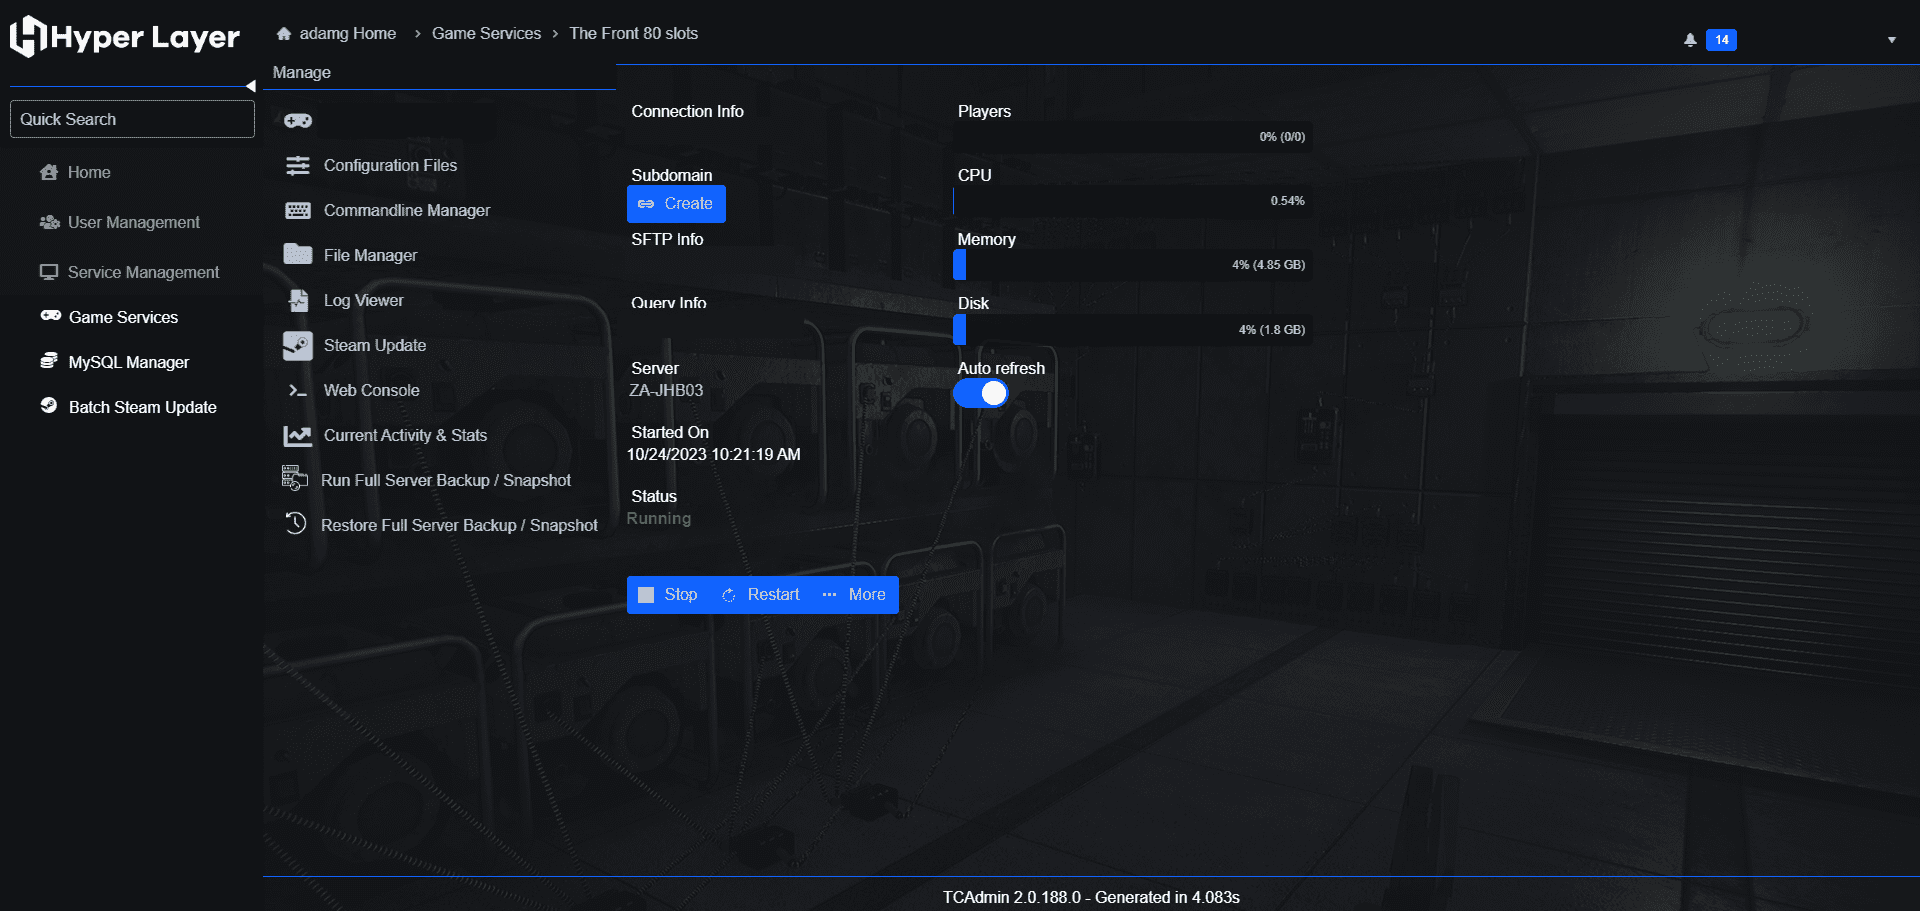Click the Web Console prompt icon
Viewport: 1920px width, 911px height.
(x=298, y=391)
